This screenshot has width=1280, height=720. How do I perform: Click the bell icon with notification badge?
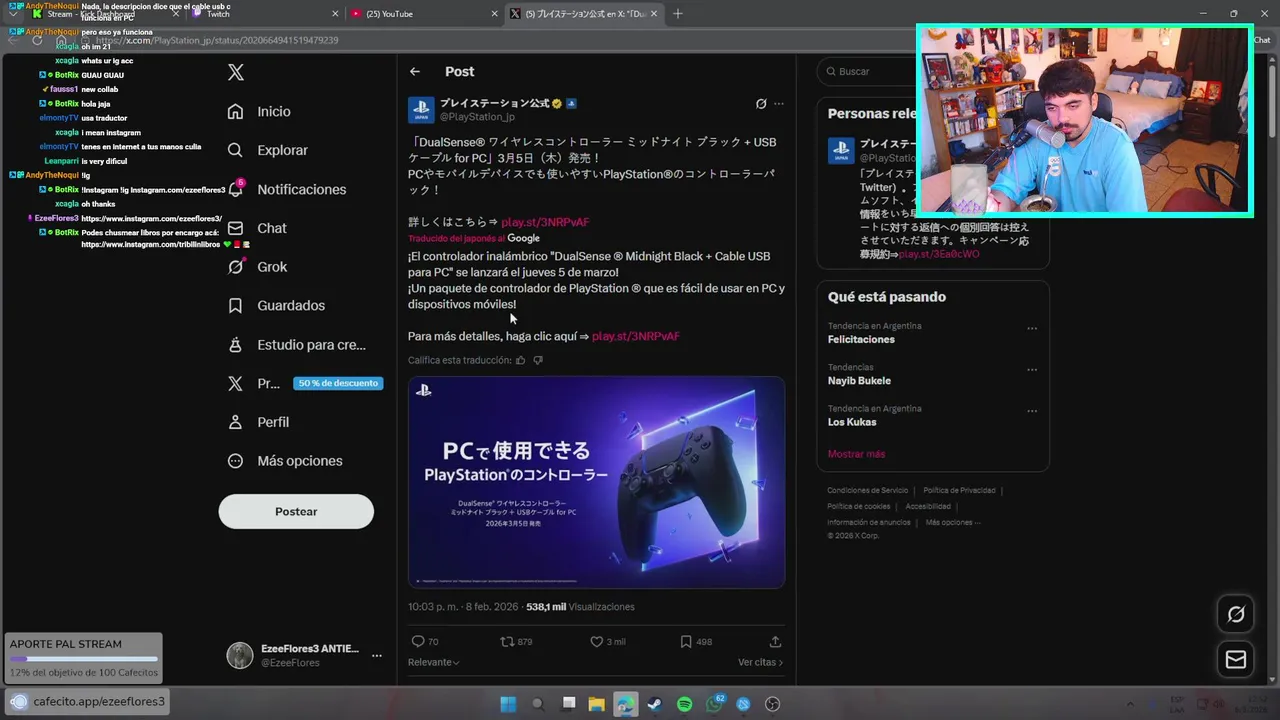(236, 189)
